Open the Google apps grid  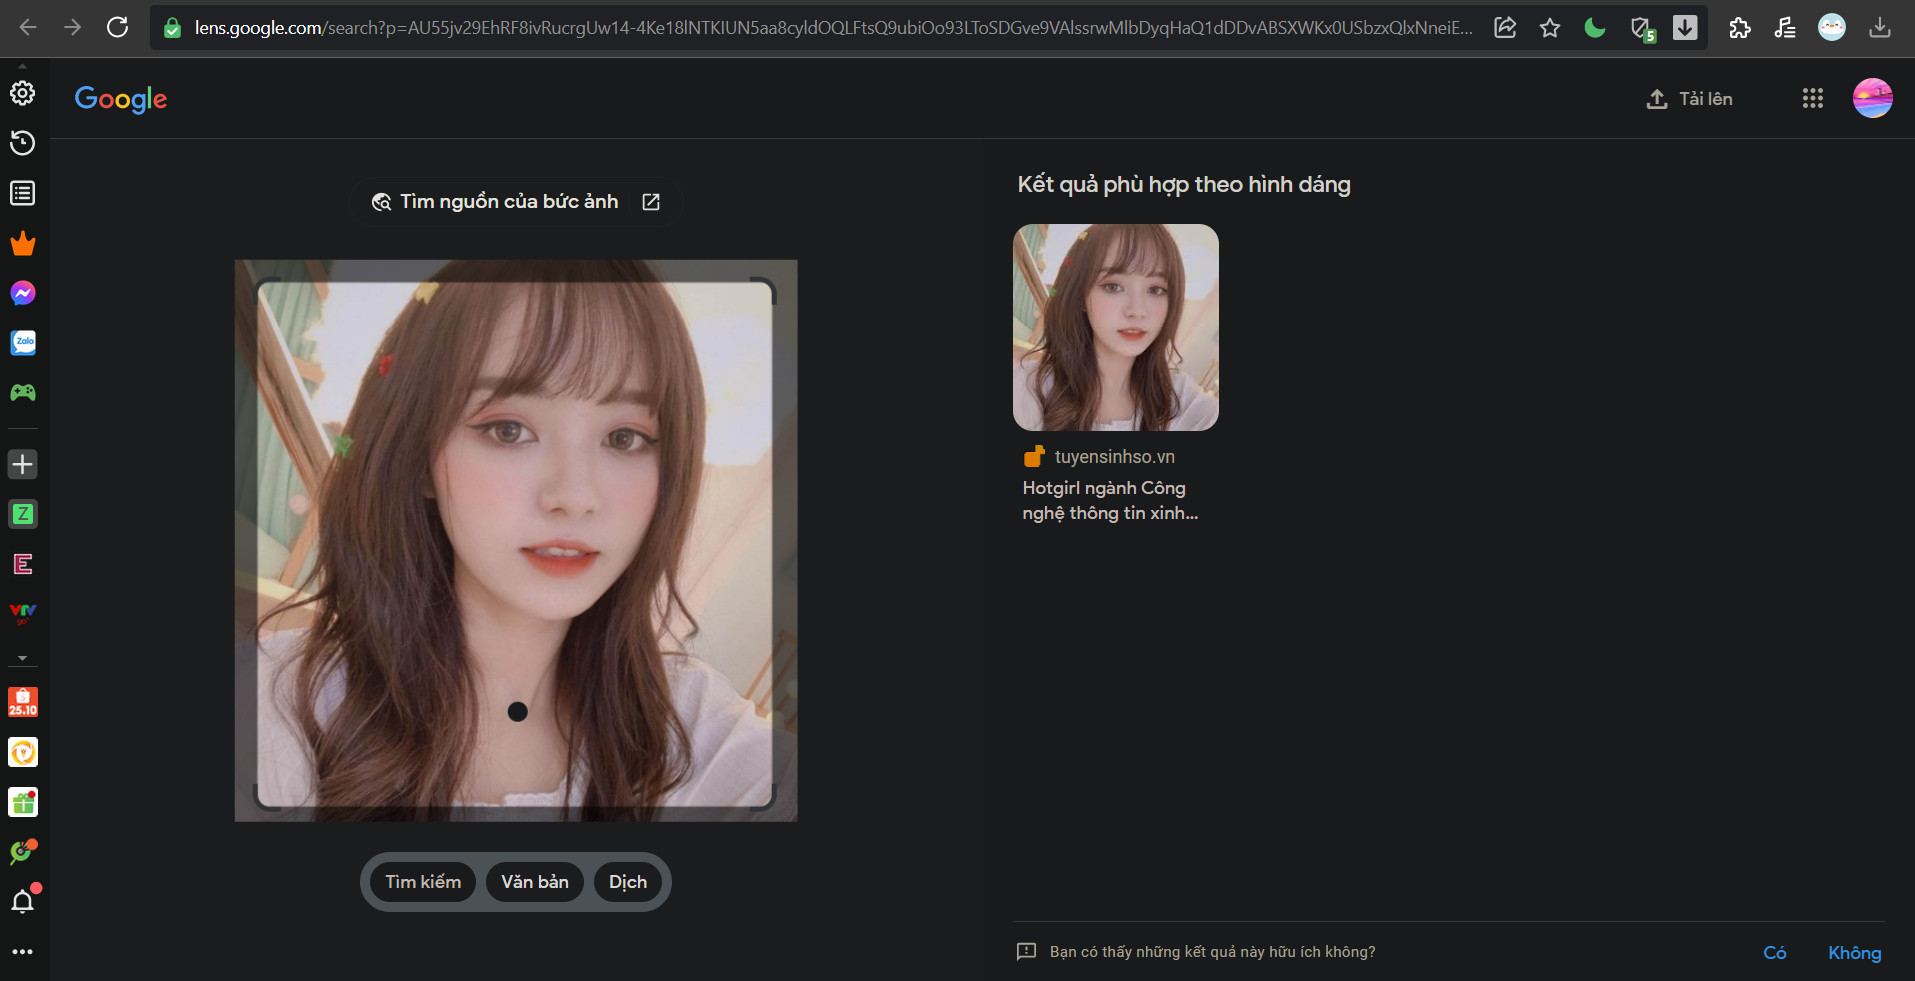click(x=1812, y=98)
